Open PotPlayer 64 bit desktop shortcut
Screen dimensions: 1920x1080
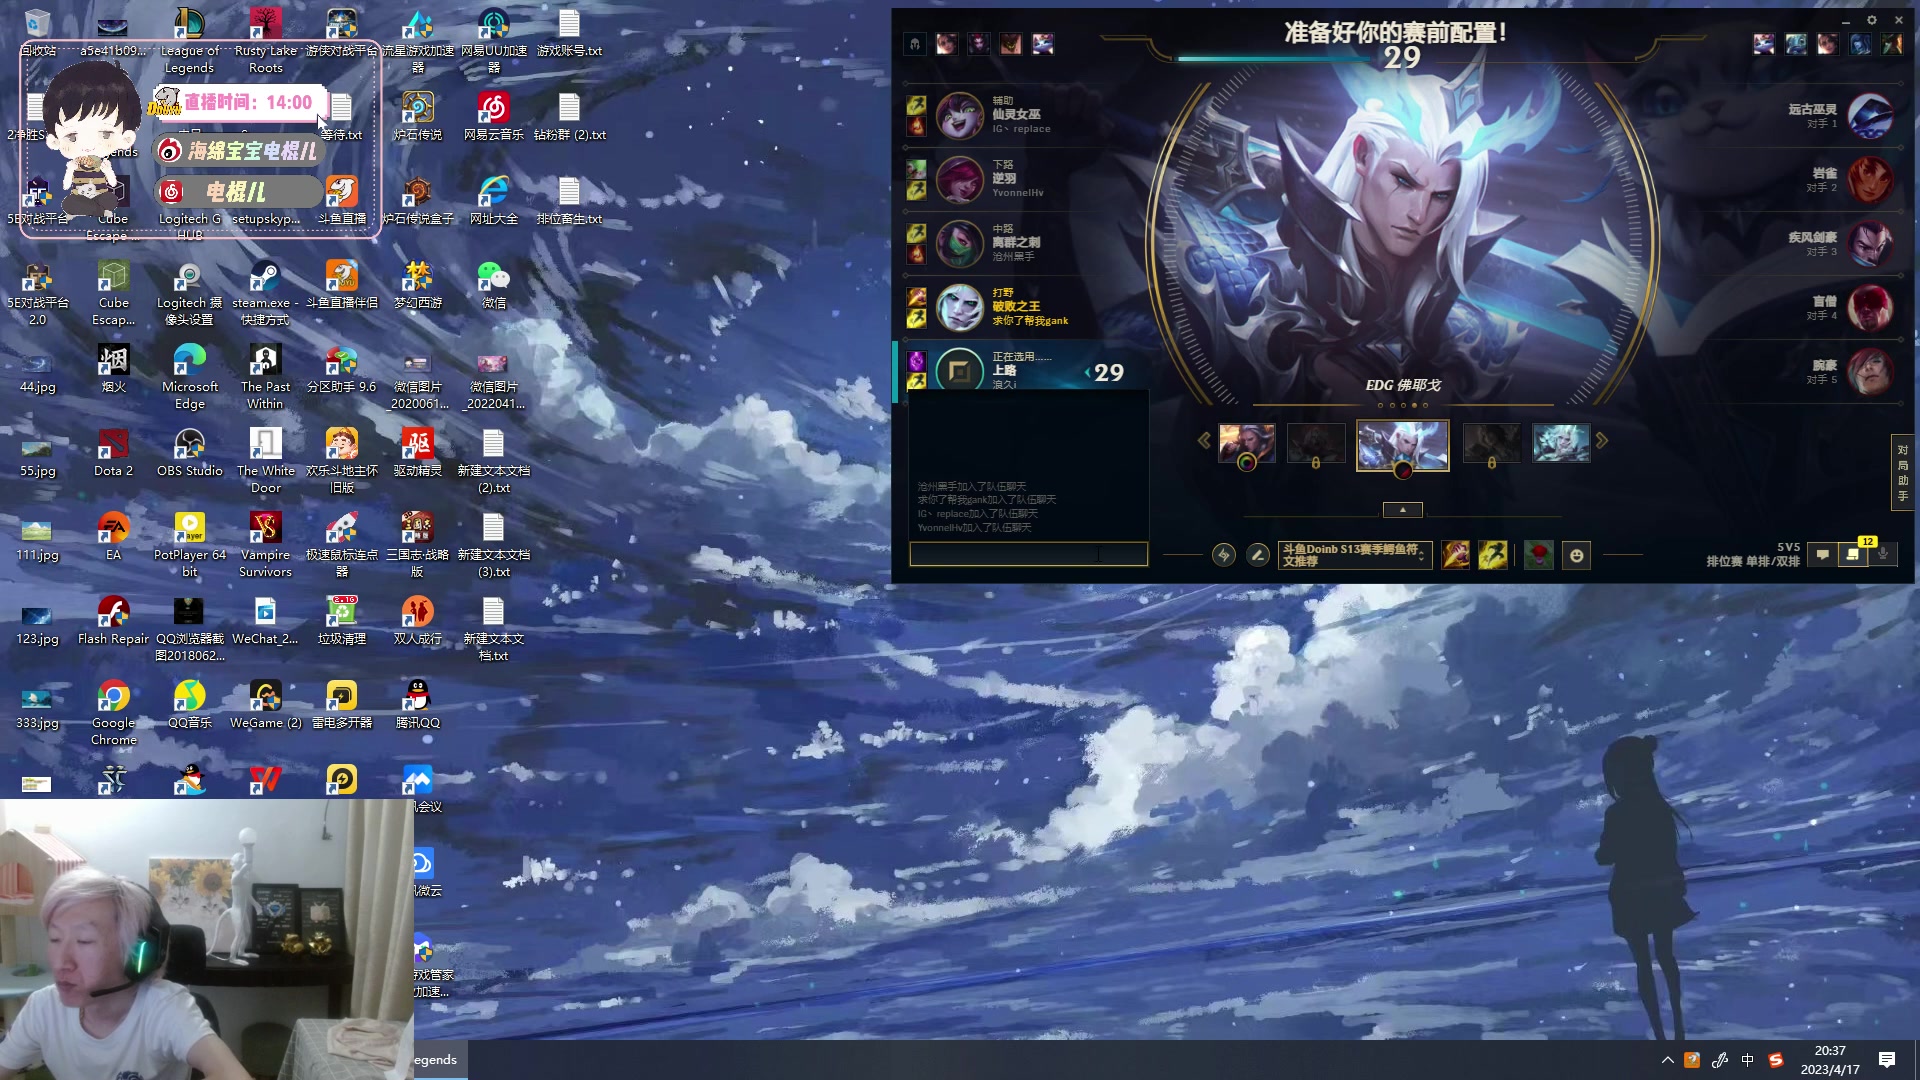click(x=189, y=545)
